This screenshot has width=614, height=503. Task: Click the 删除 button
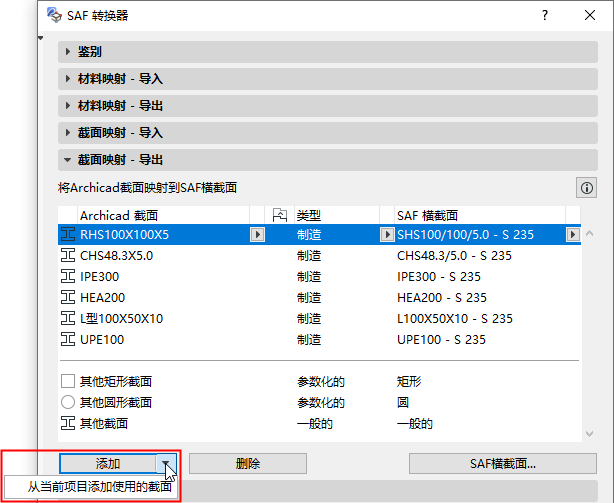(248, 463)
